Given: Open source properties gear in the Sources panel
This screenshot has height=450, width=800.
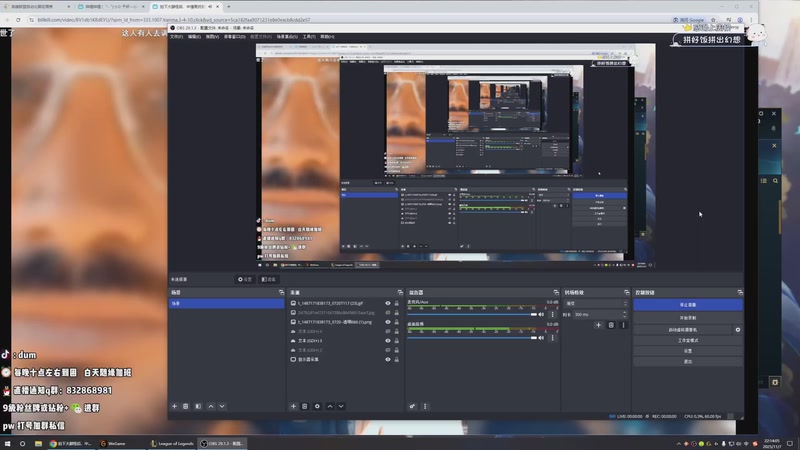Looking at the screenshot, I should 317,406.
